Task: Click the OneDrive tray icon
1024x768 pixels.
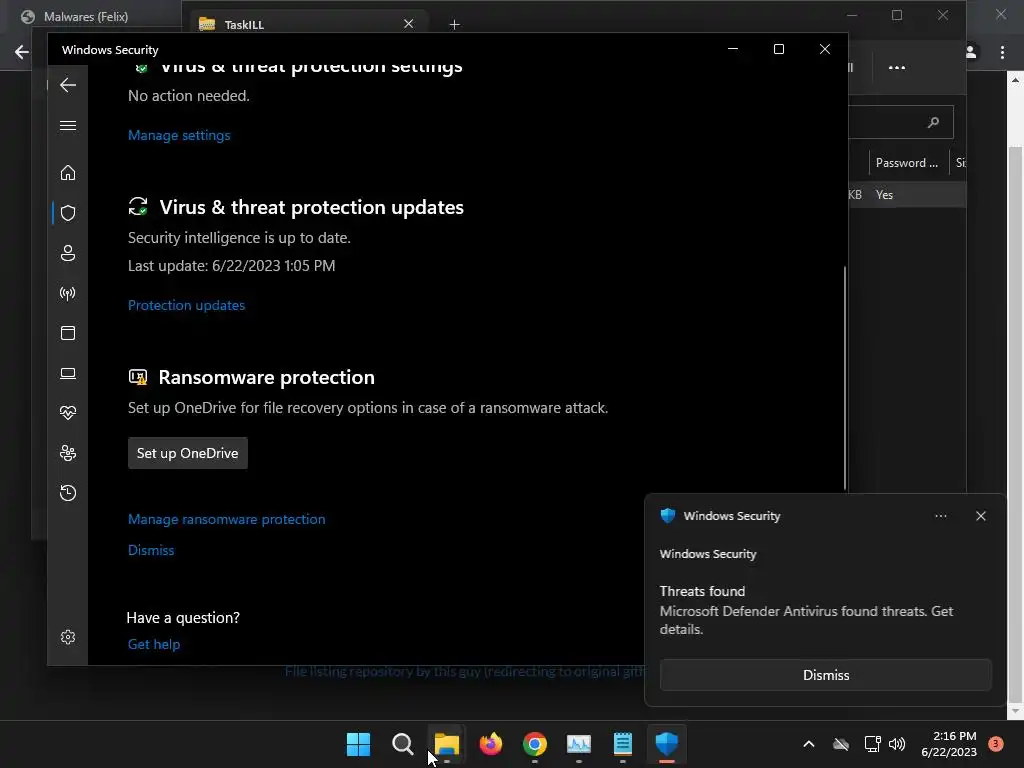Action: tap(841, 744)
